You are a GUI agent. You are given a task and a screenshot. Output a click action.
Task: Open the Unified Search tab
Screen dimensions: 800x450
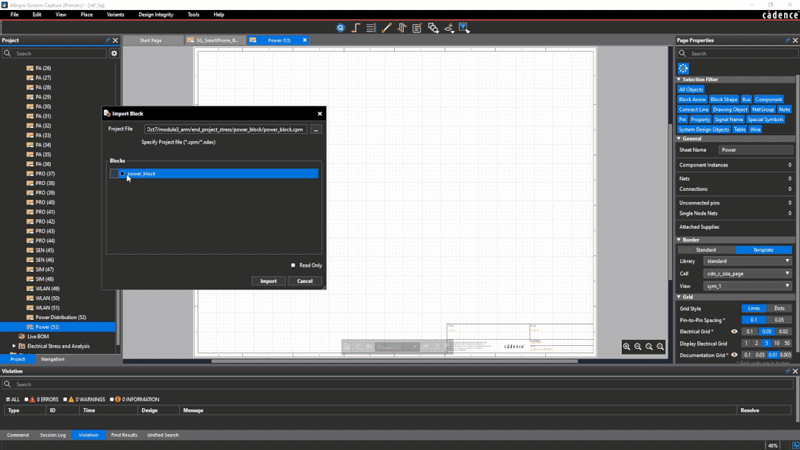point(163,435)
